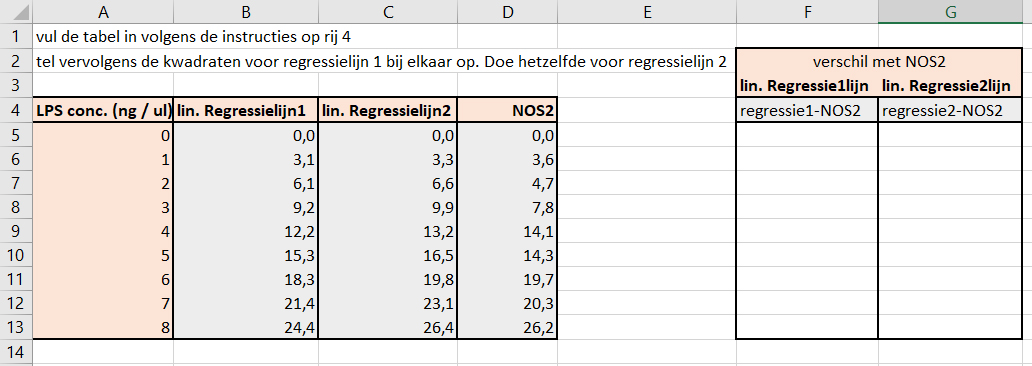Select column E header
The width and height of the screenshot is (1032, 366).
tap(646, 11)
